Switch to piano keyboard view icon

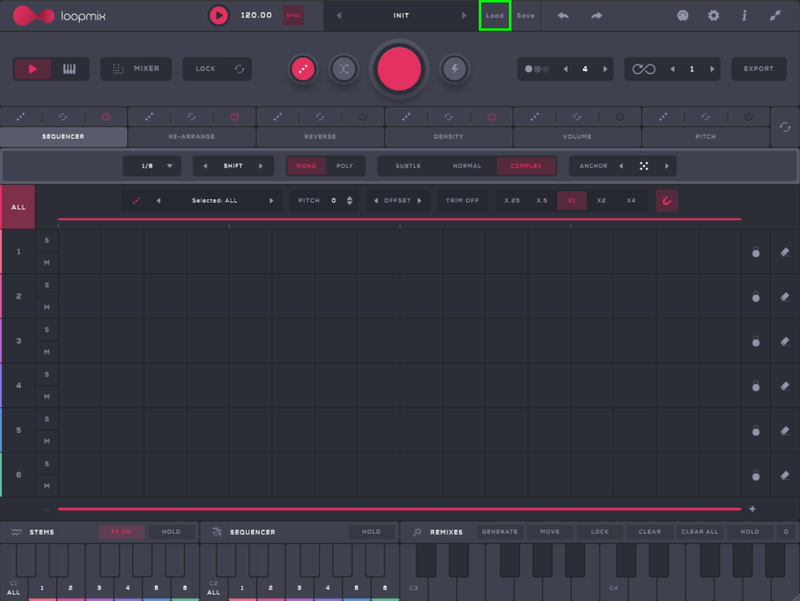tap(70, 69)
